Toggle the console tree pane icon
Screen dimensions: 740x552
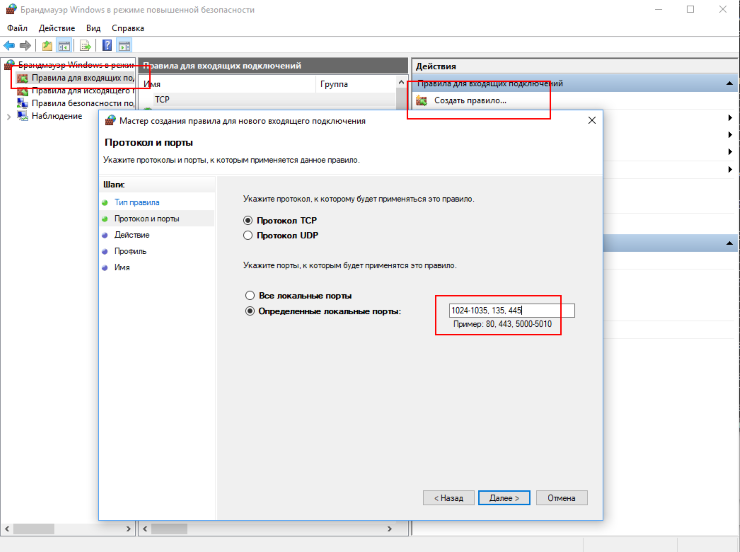click(64, 46)
